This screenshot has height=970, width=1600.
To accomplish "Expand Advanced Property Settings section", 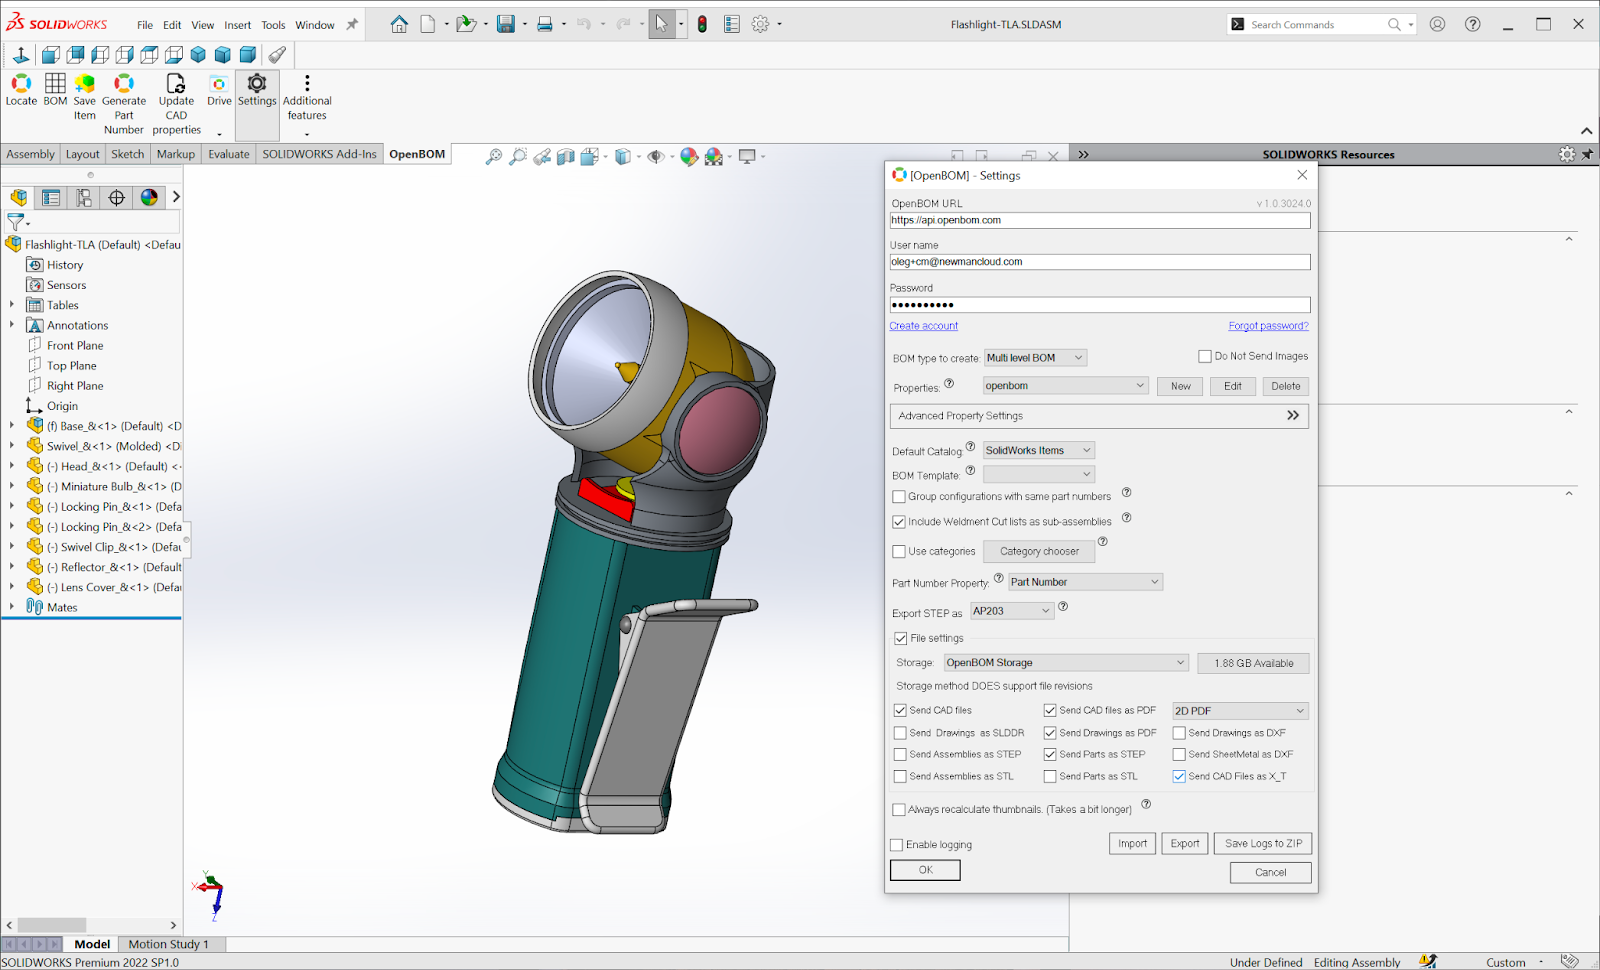I will coord(1292,416).
